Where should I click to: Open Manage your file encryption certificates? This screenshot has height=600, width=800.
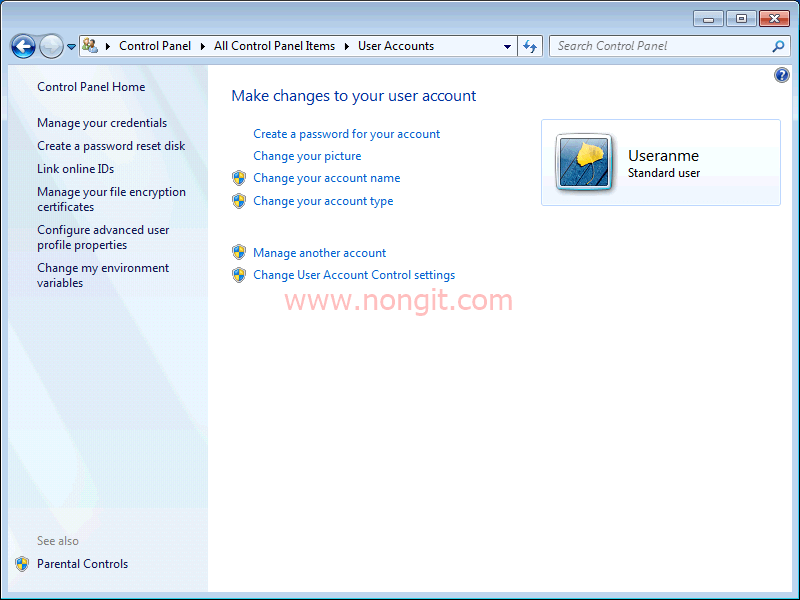click(111, 199)
